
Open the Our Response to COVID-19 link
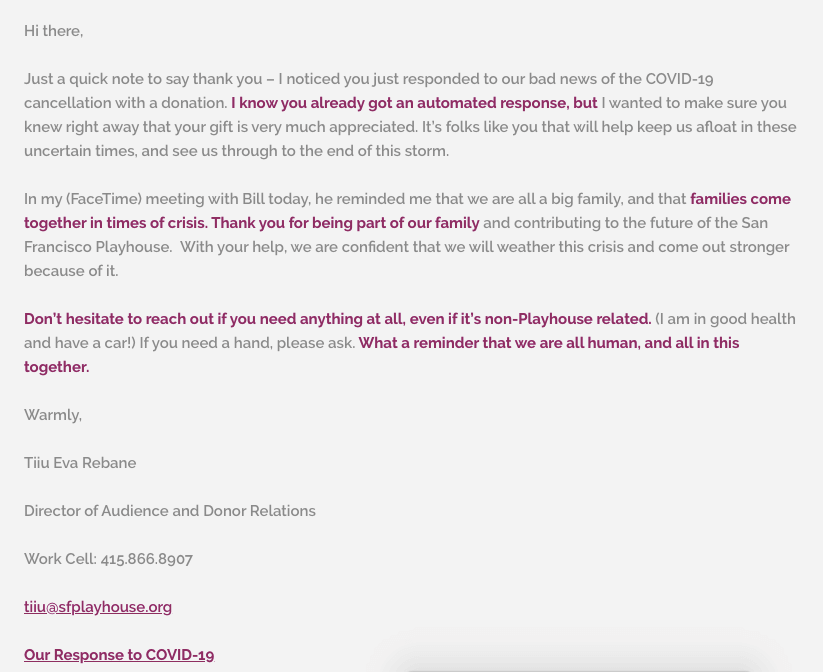coord(119,655)
